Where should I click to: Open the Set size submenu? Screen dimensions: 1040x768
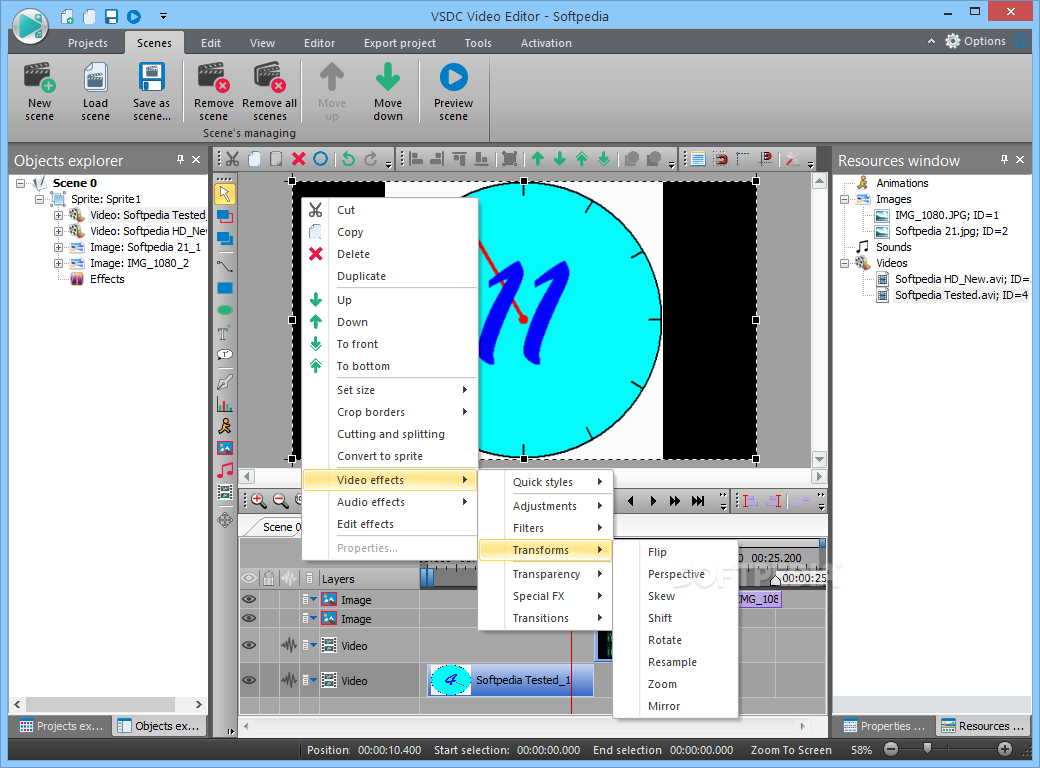(390, 390)
